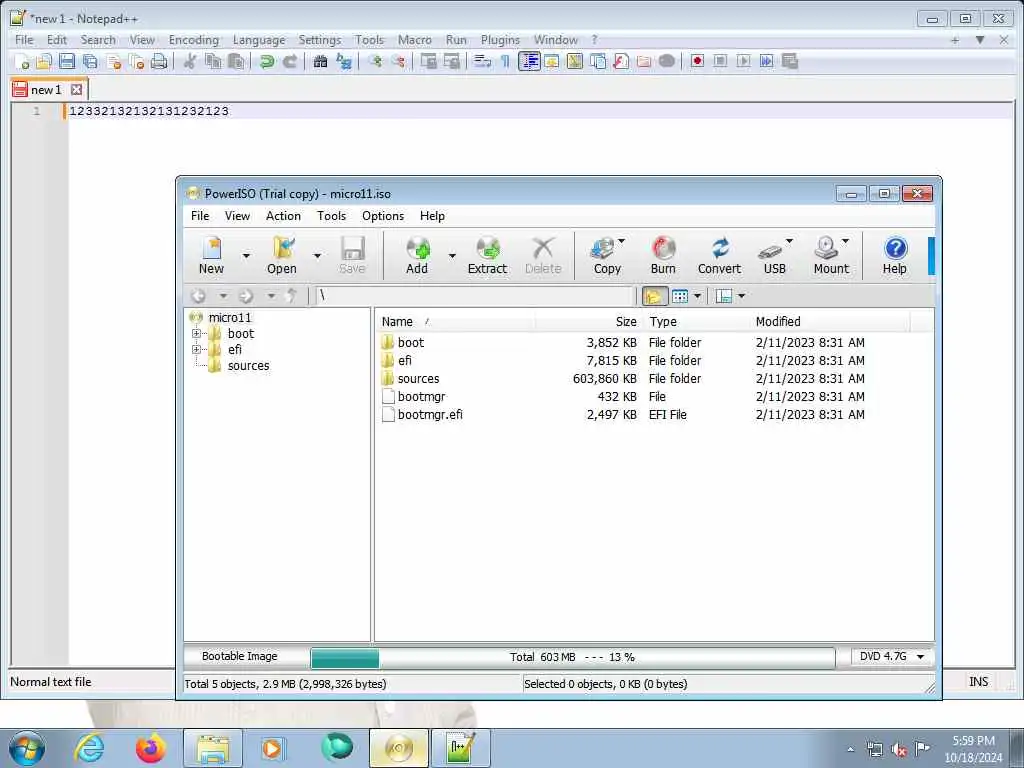This screenshot has width=1024, height=768.
Task: Open the Mount button dropdown arrow
Action: tap(846, 241)
